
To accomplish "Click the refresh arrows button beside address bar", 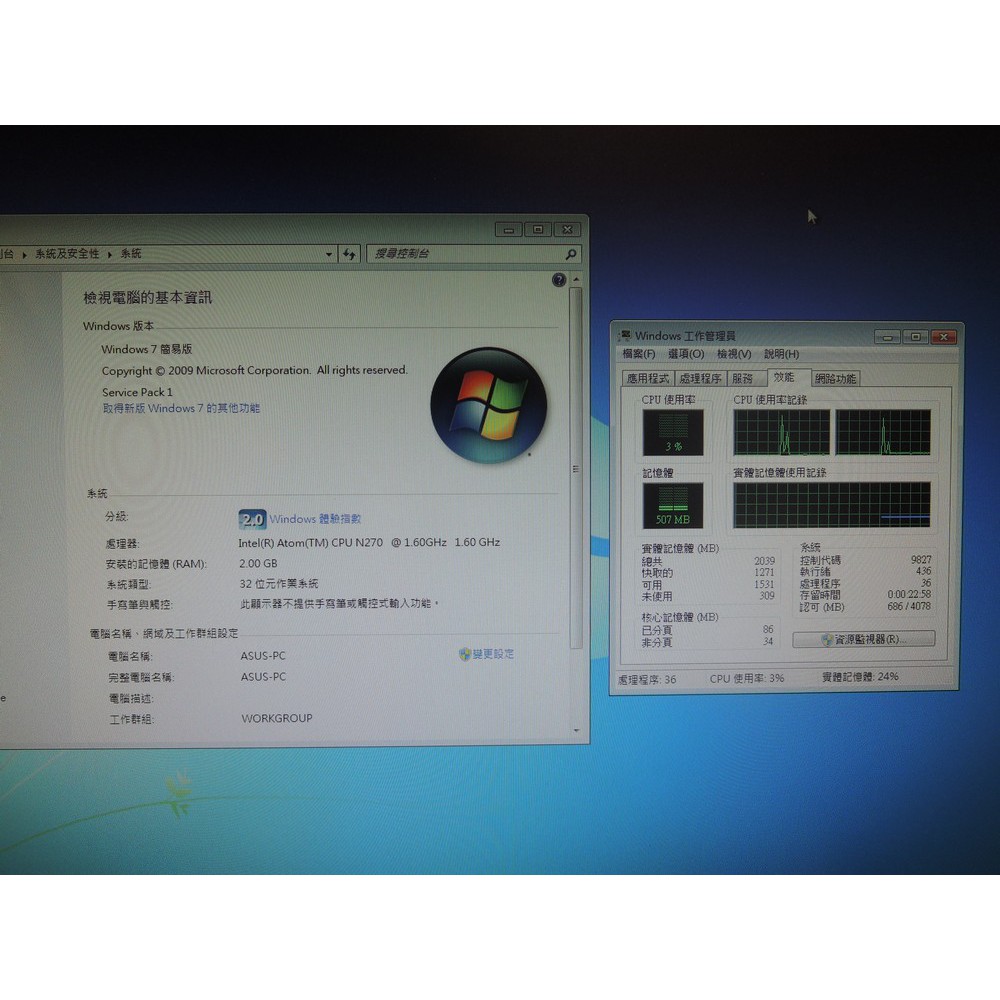I will tap(349, 254).
